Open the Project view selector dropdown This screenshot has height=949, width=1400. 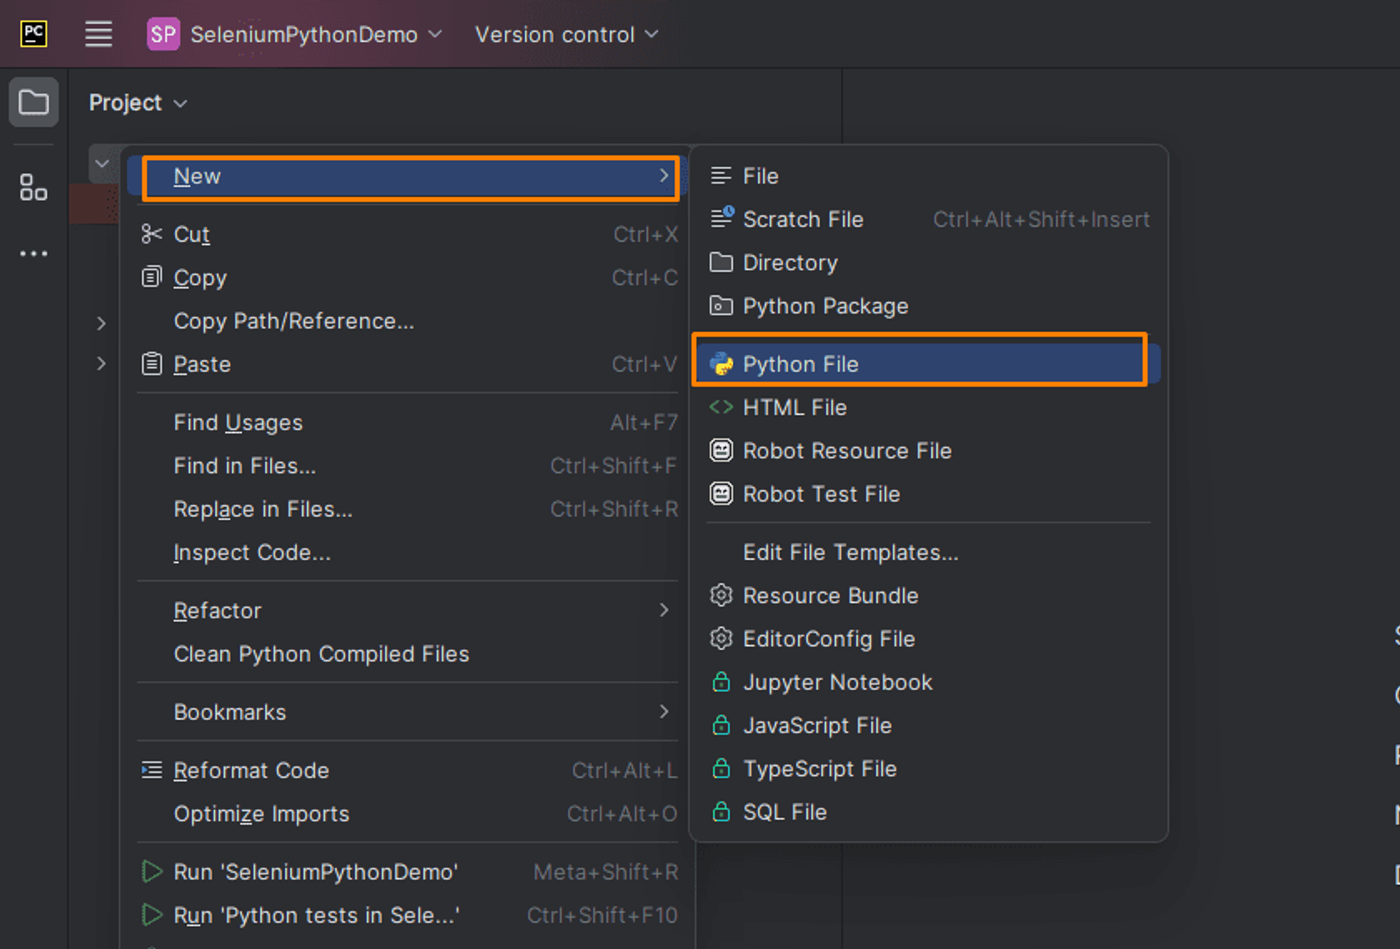tap(138, 103)
